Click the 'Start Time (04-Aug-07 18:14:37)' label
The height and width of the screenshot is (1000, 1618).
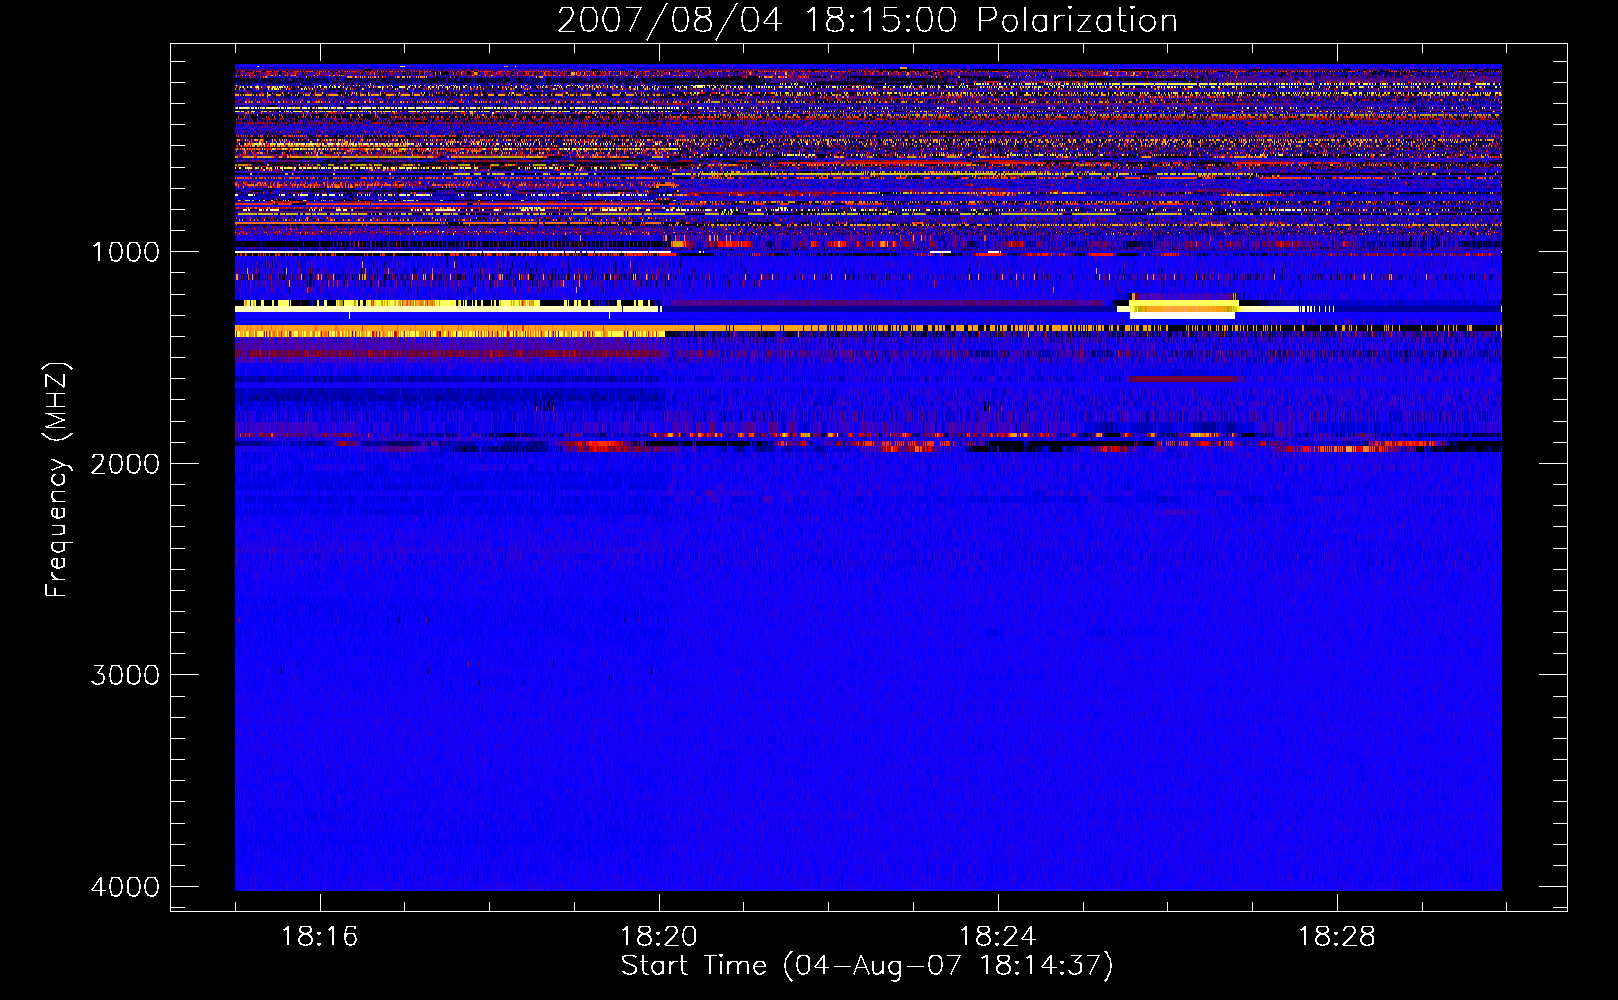coord(867,966)
